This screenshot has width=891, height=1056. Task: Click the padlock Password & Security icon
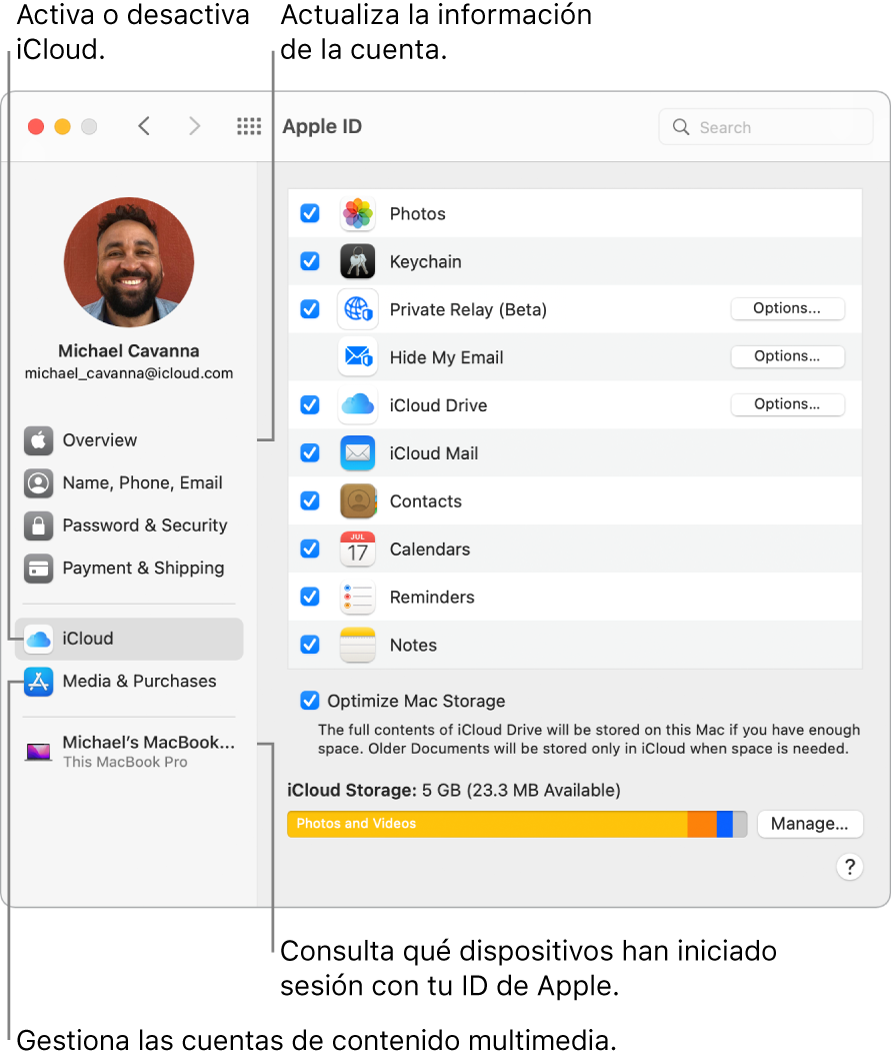[38, 525]
